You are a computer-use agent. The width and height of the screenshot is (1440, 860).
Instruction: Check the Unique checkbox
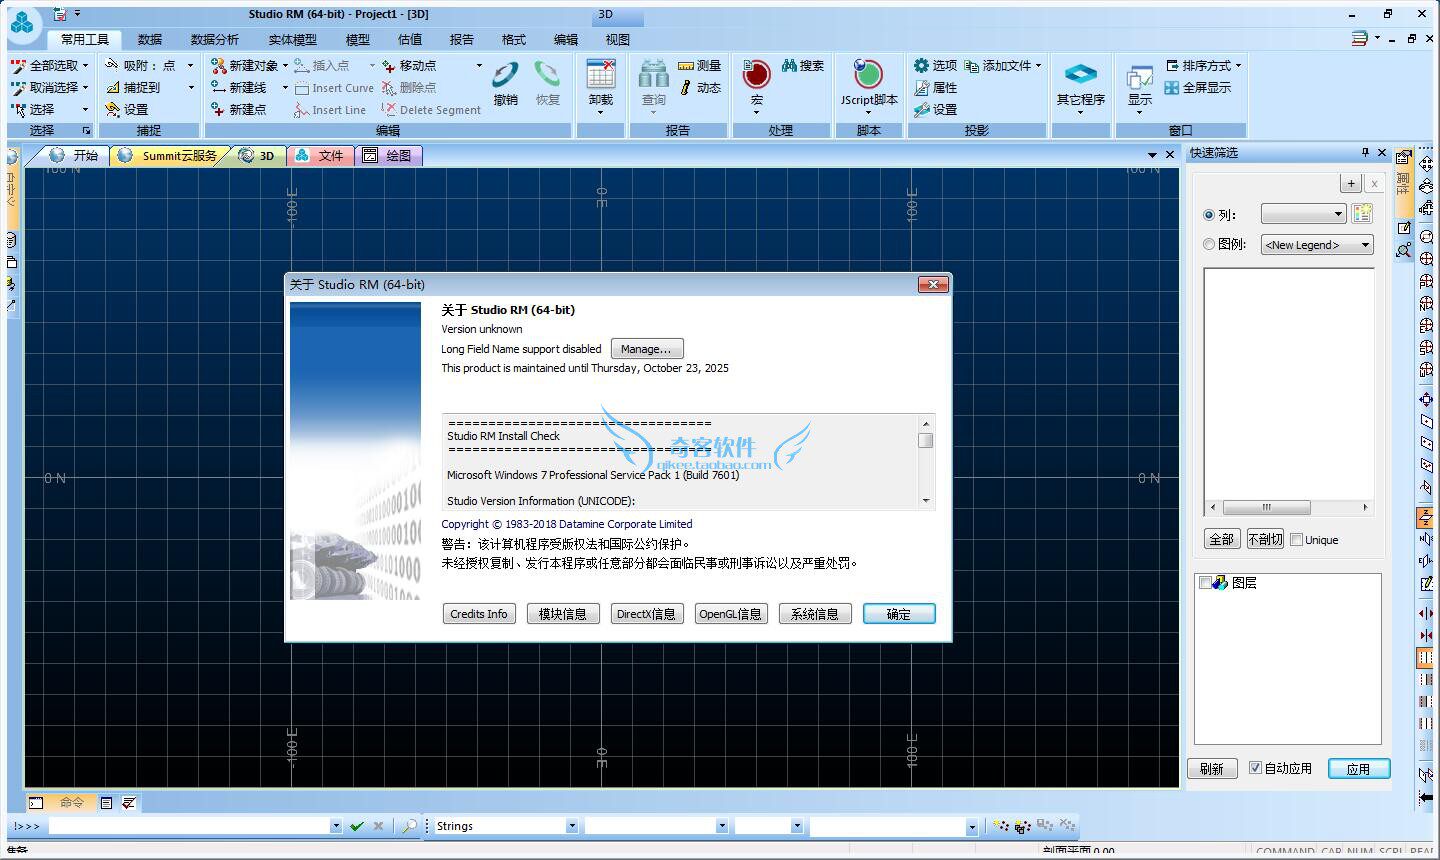click(1296, 540)
